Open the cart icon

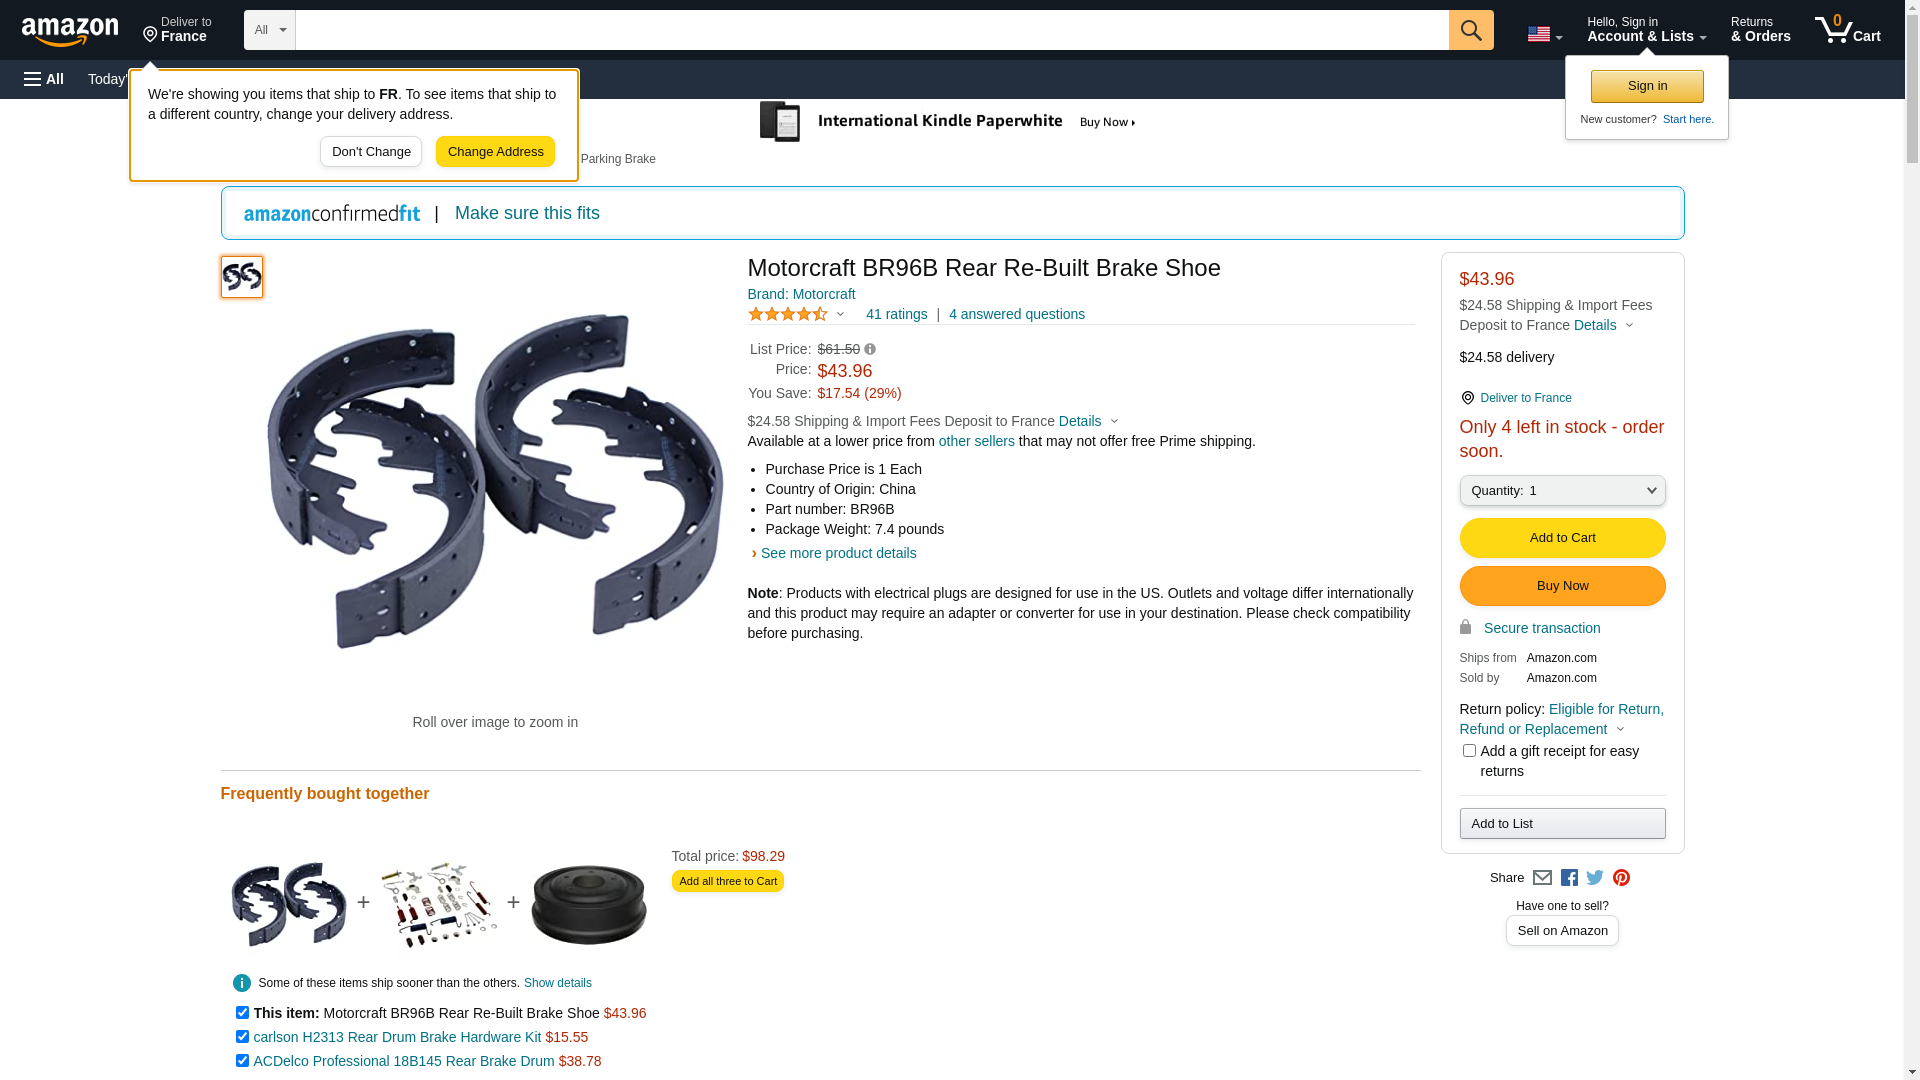pyautogui.click(x=1847, y=30)
